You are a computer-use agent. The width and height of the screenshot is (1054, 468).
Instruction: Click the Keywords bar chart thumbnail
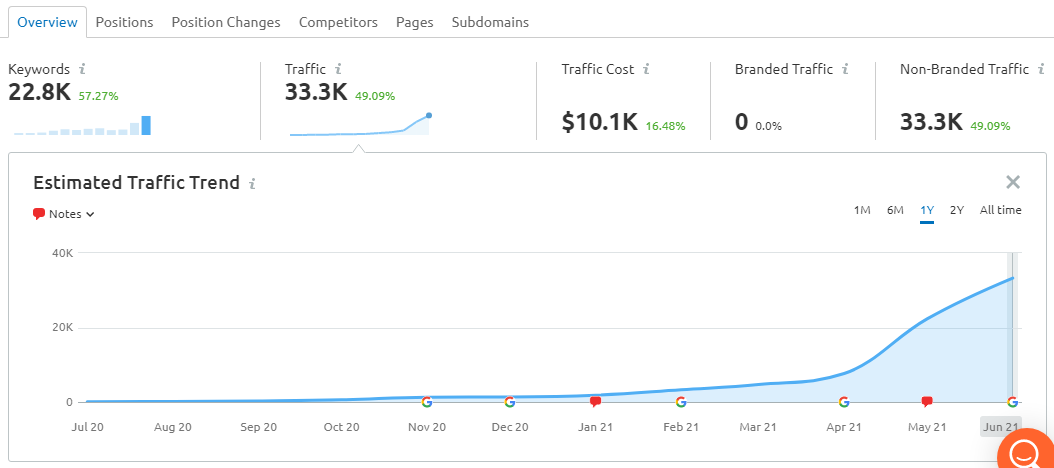click(83, 125)
